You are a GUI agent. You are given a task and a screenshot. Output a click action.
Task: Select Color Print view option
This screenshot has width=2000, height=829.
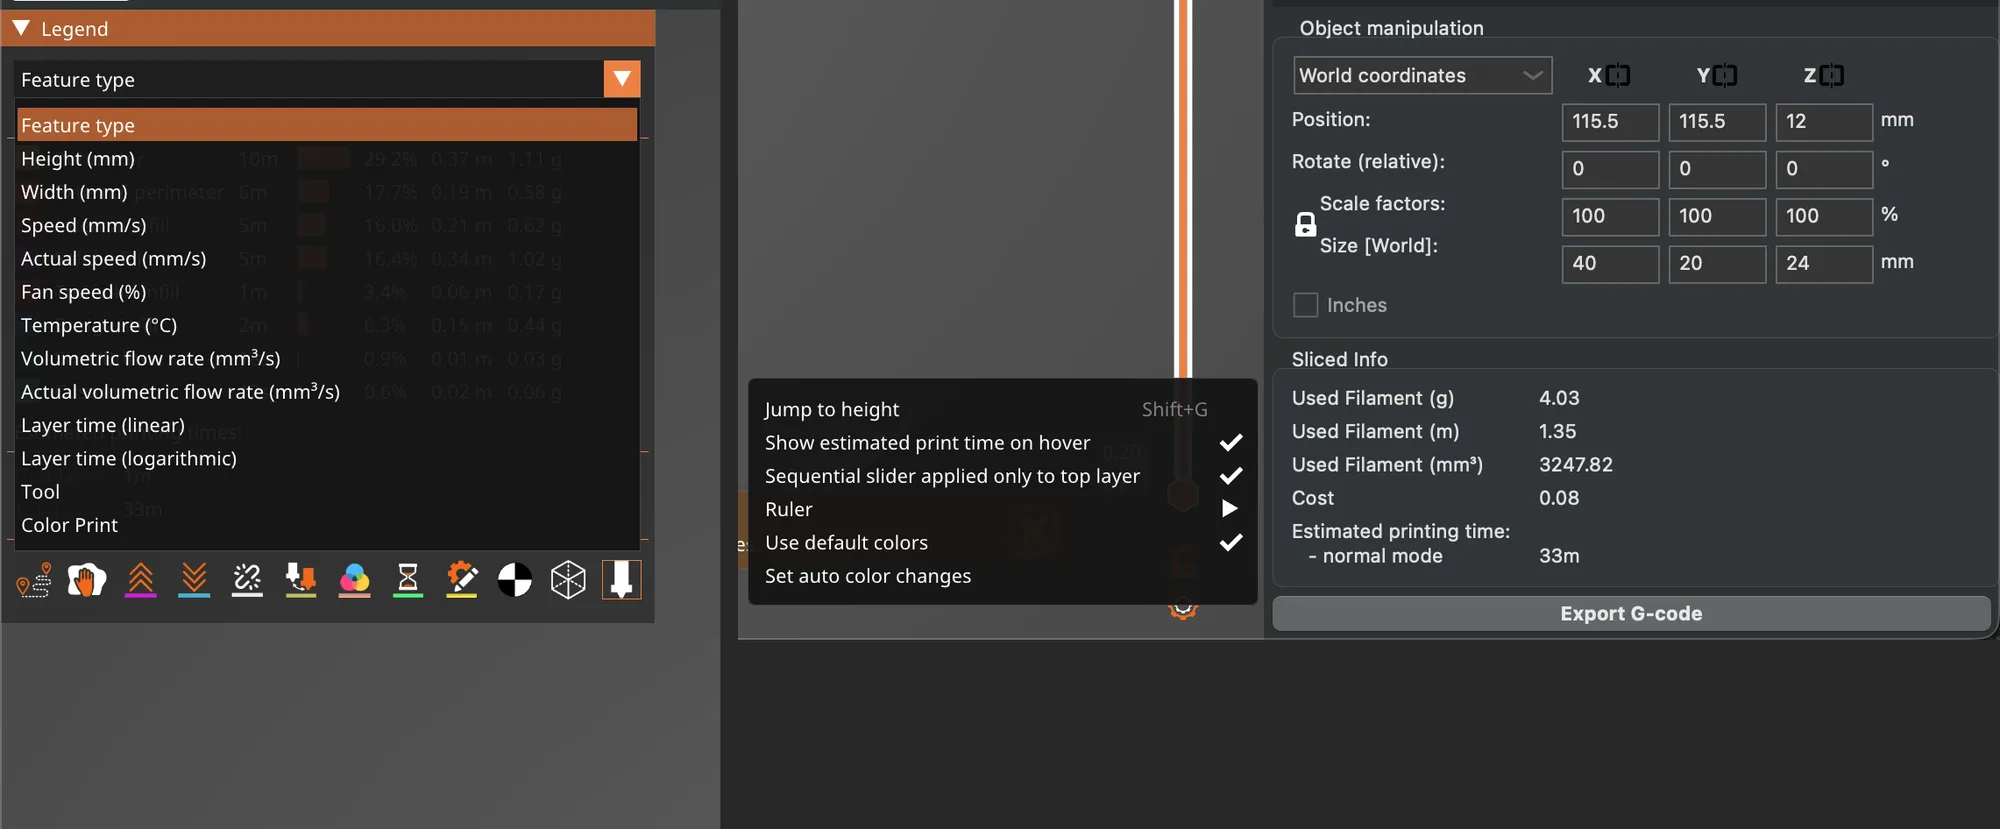coord(327,525)
